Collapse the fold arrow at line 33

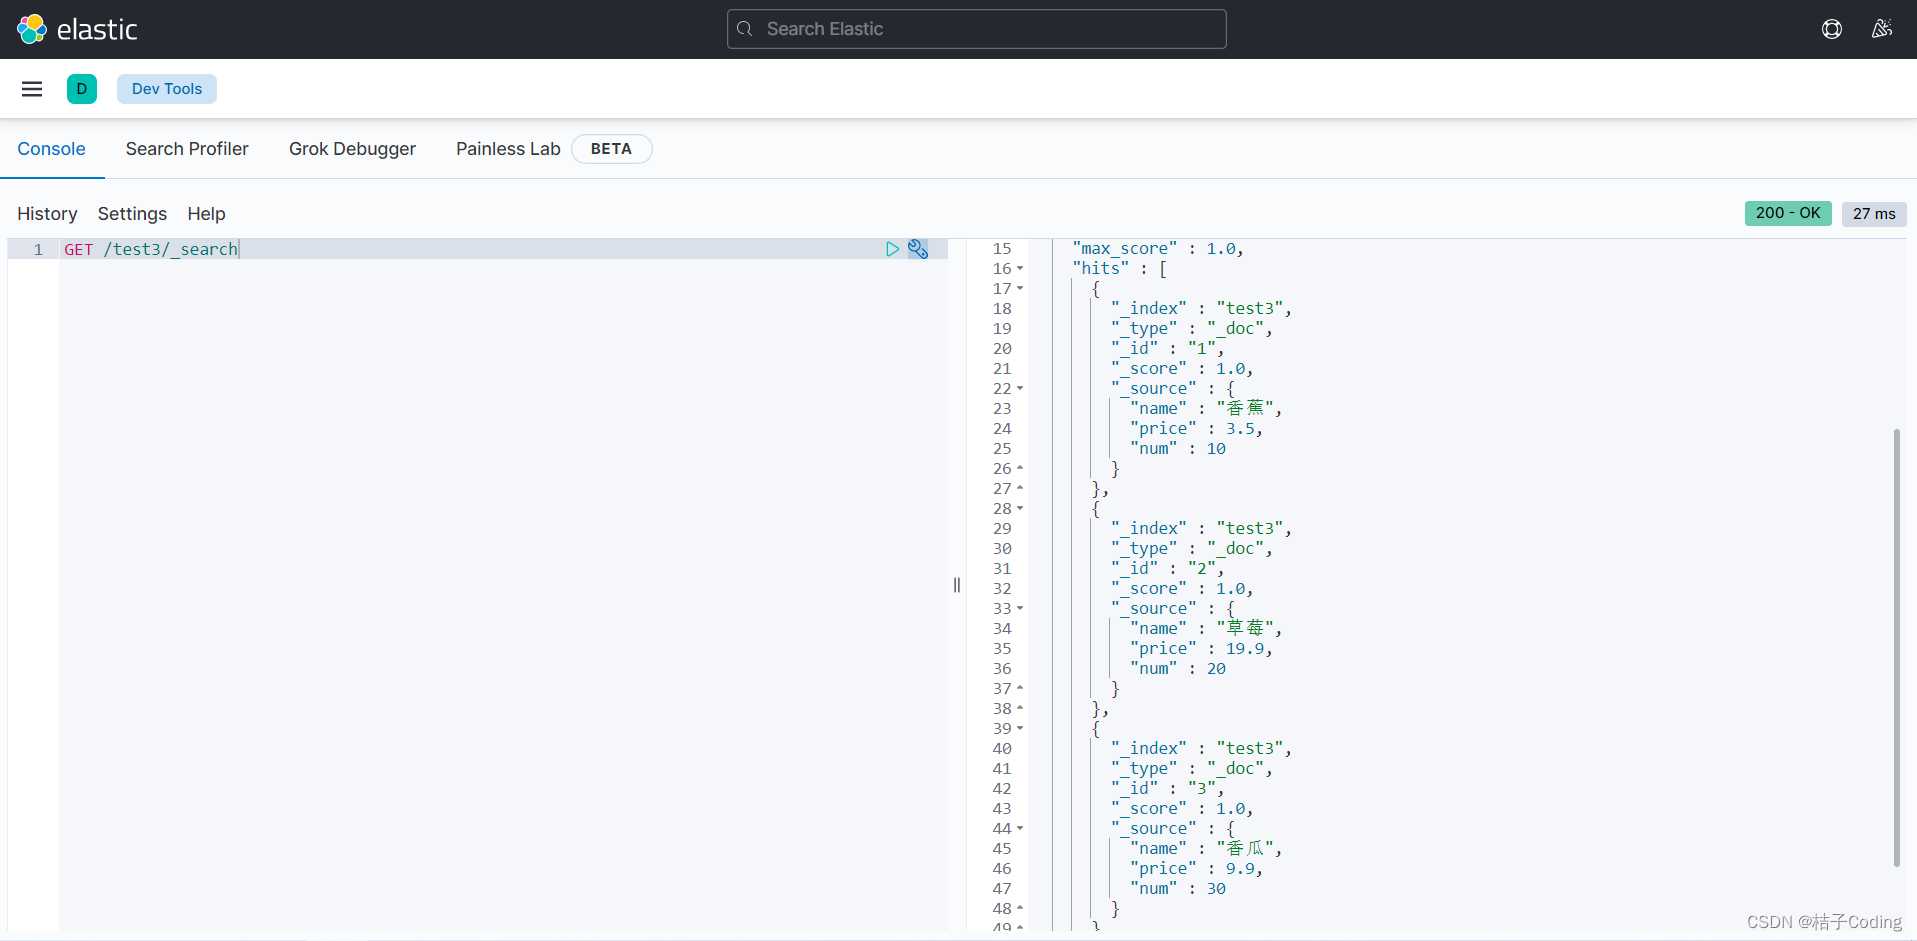coord(1020,609)
